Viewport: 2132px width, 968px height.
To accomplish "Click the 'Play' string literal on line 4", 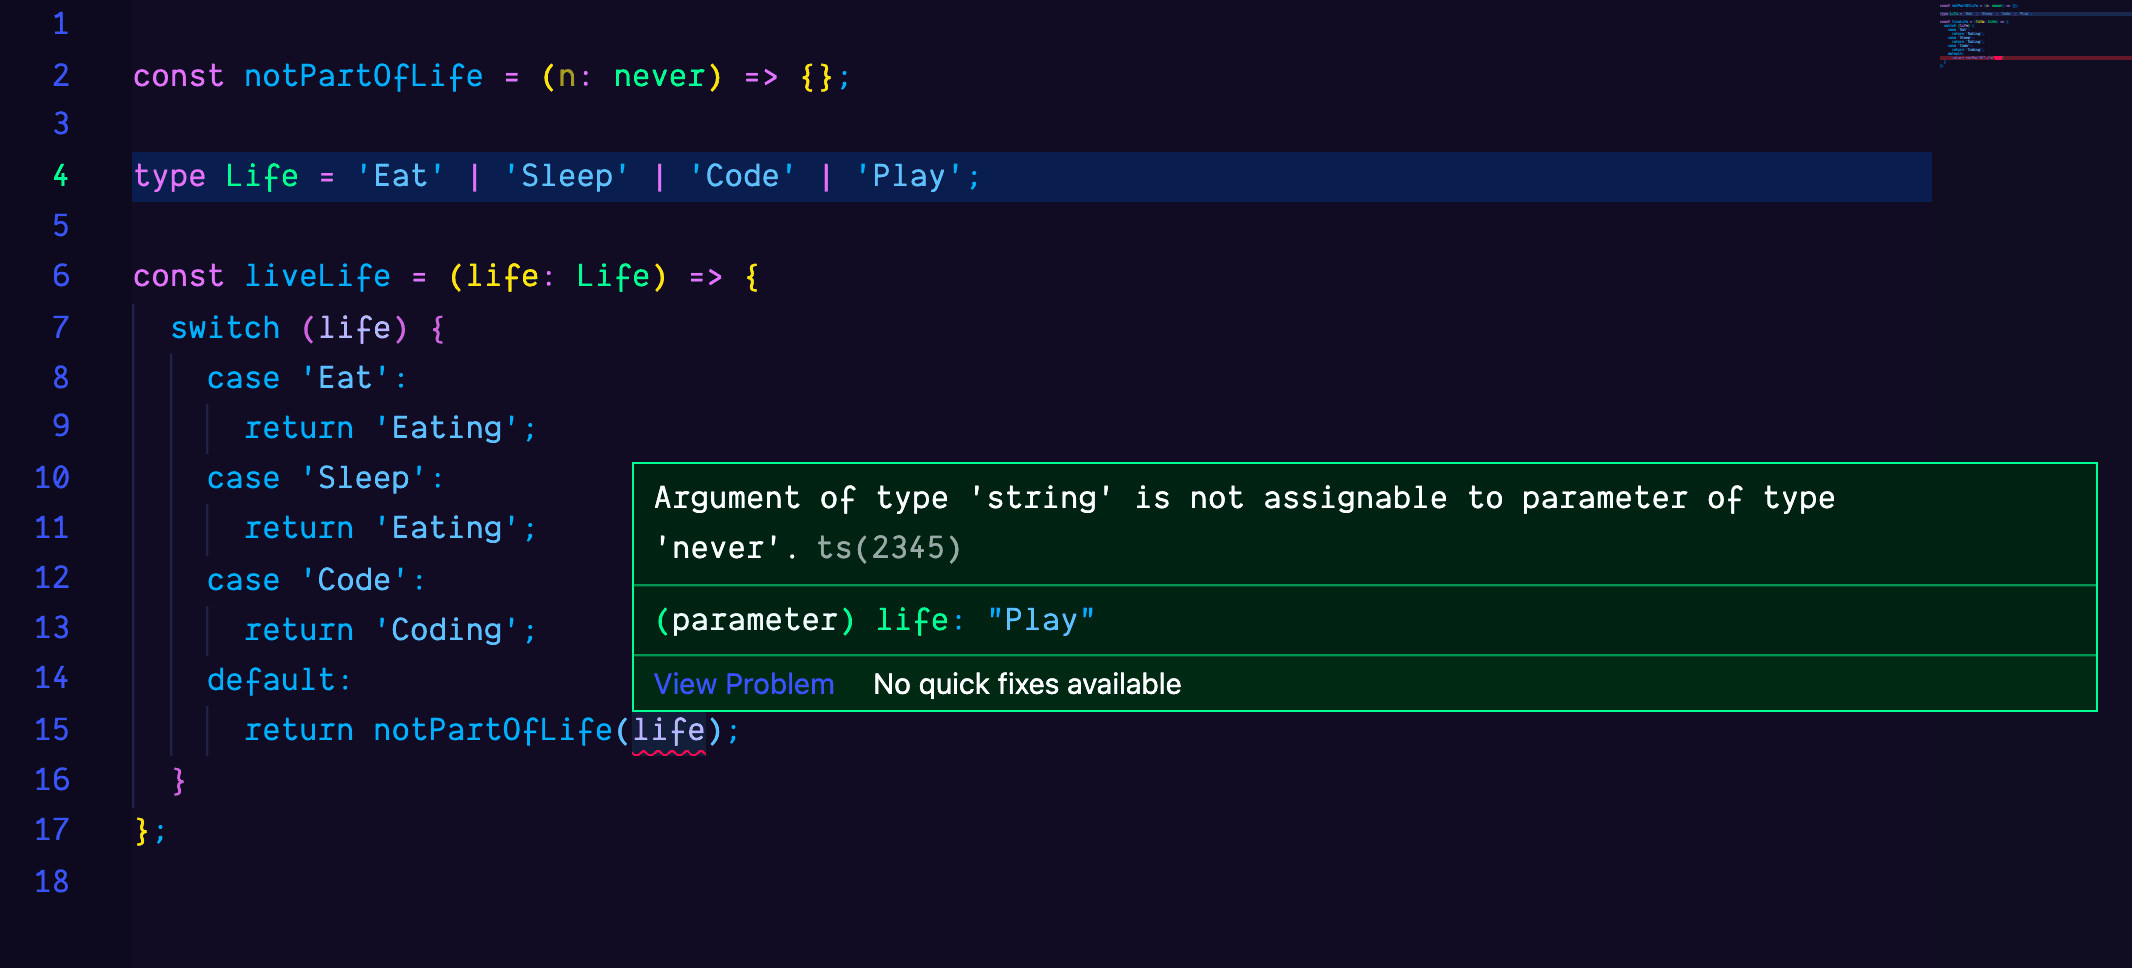I will tap(908, 177).
